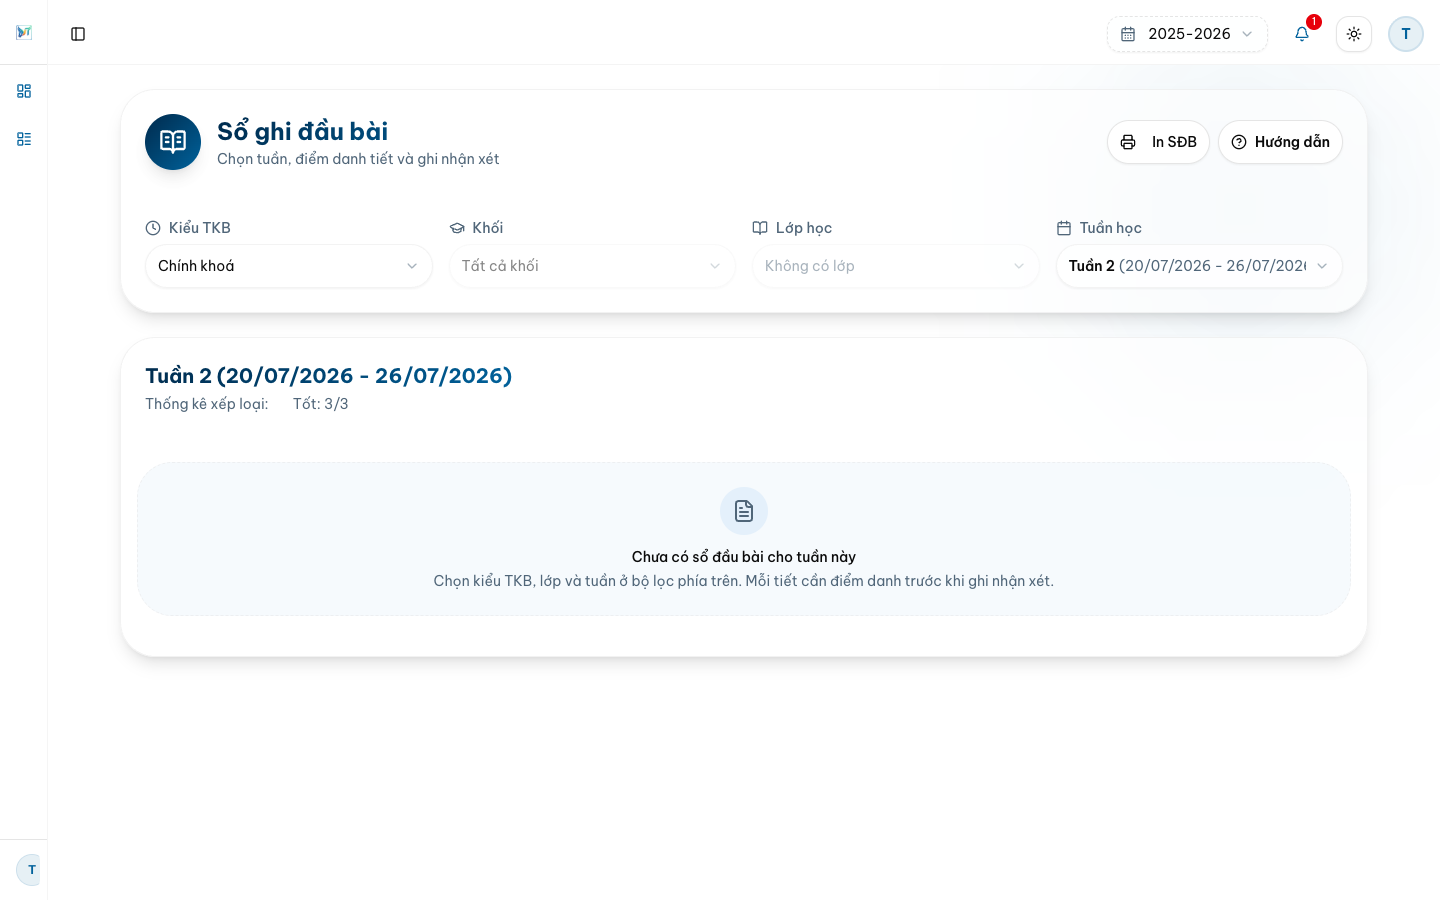Open the 2025-2026 school year selector
The image size is (1440, 900).
pos(1187,34)
